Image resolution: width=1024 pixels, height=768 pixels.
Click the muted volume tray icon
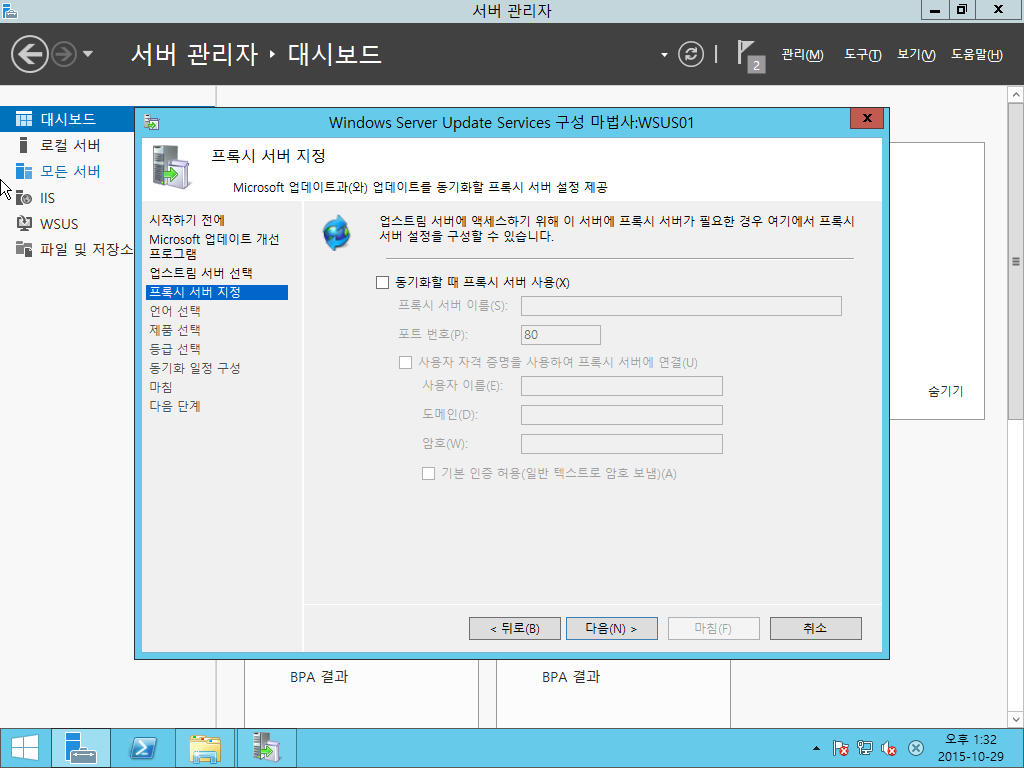(x=889, y=748)
